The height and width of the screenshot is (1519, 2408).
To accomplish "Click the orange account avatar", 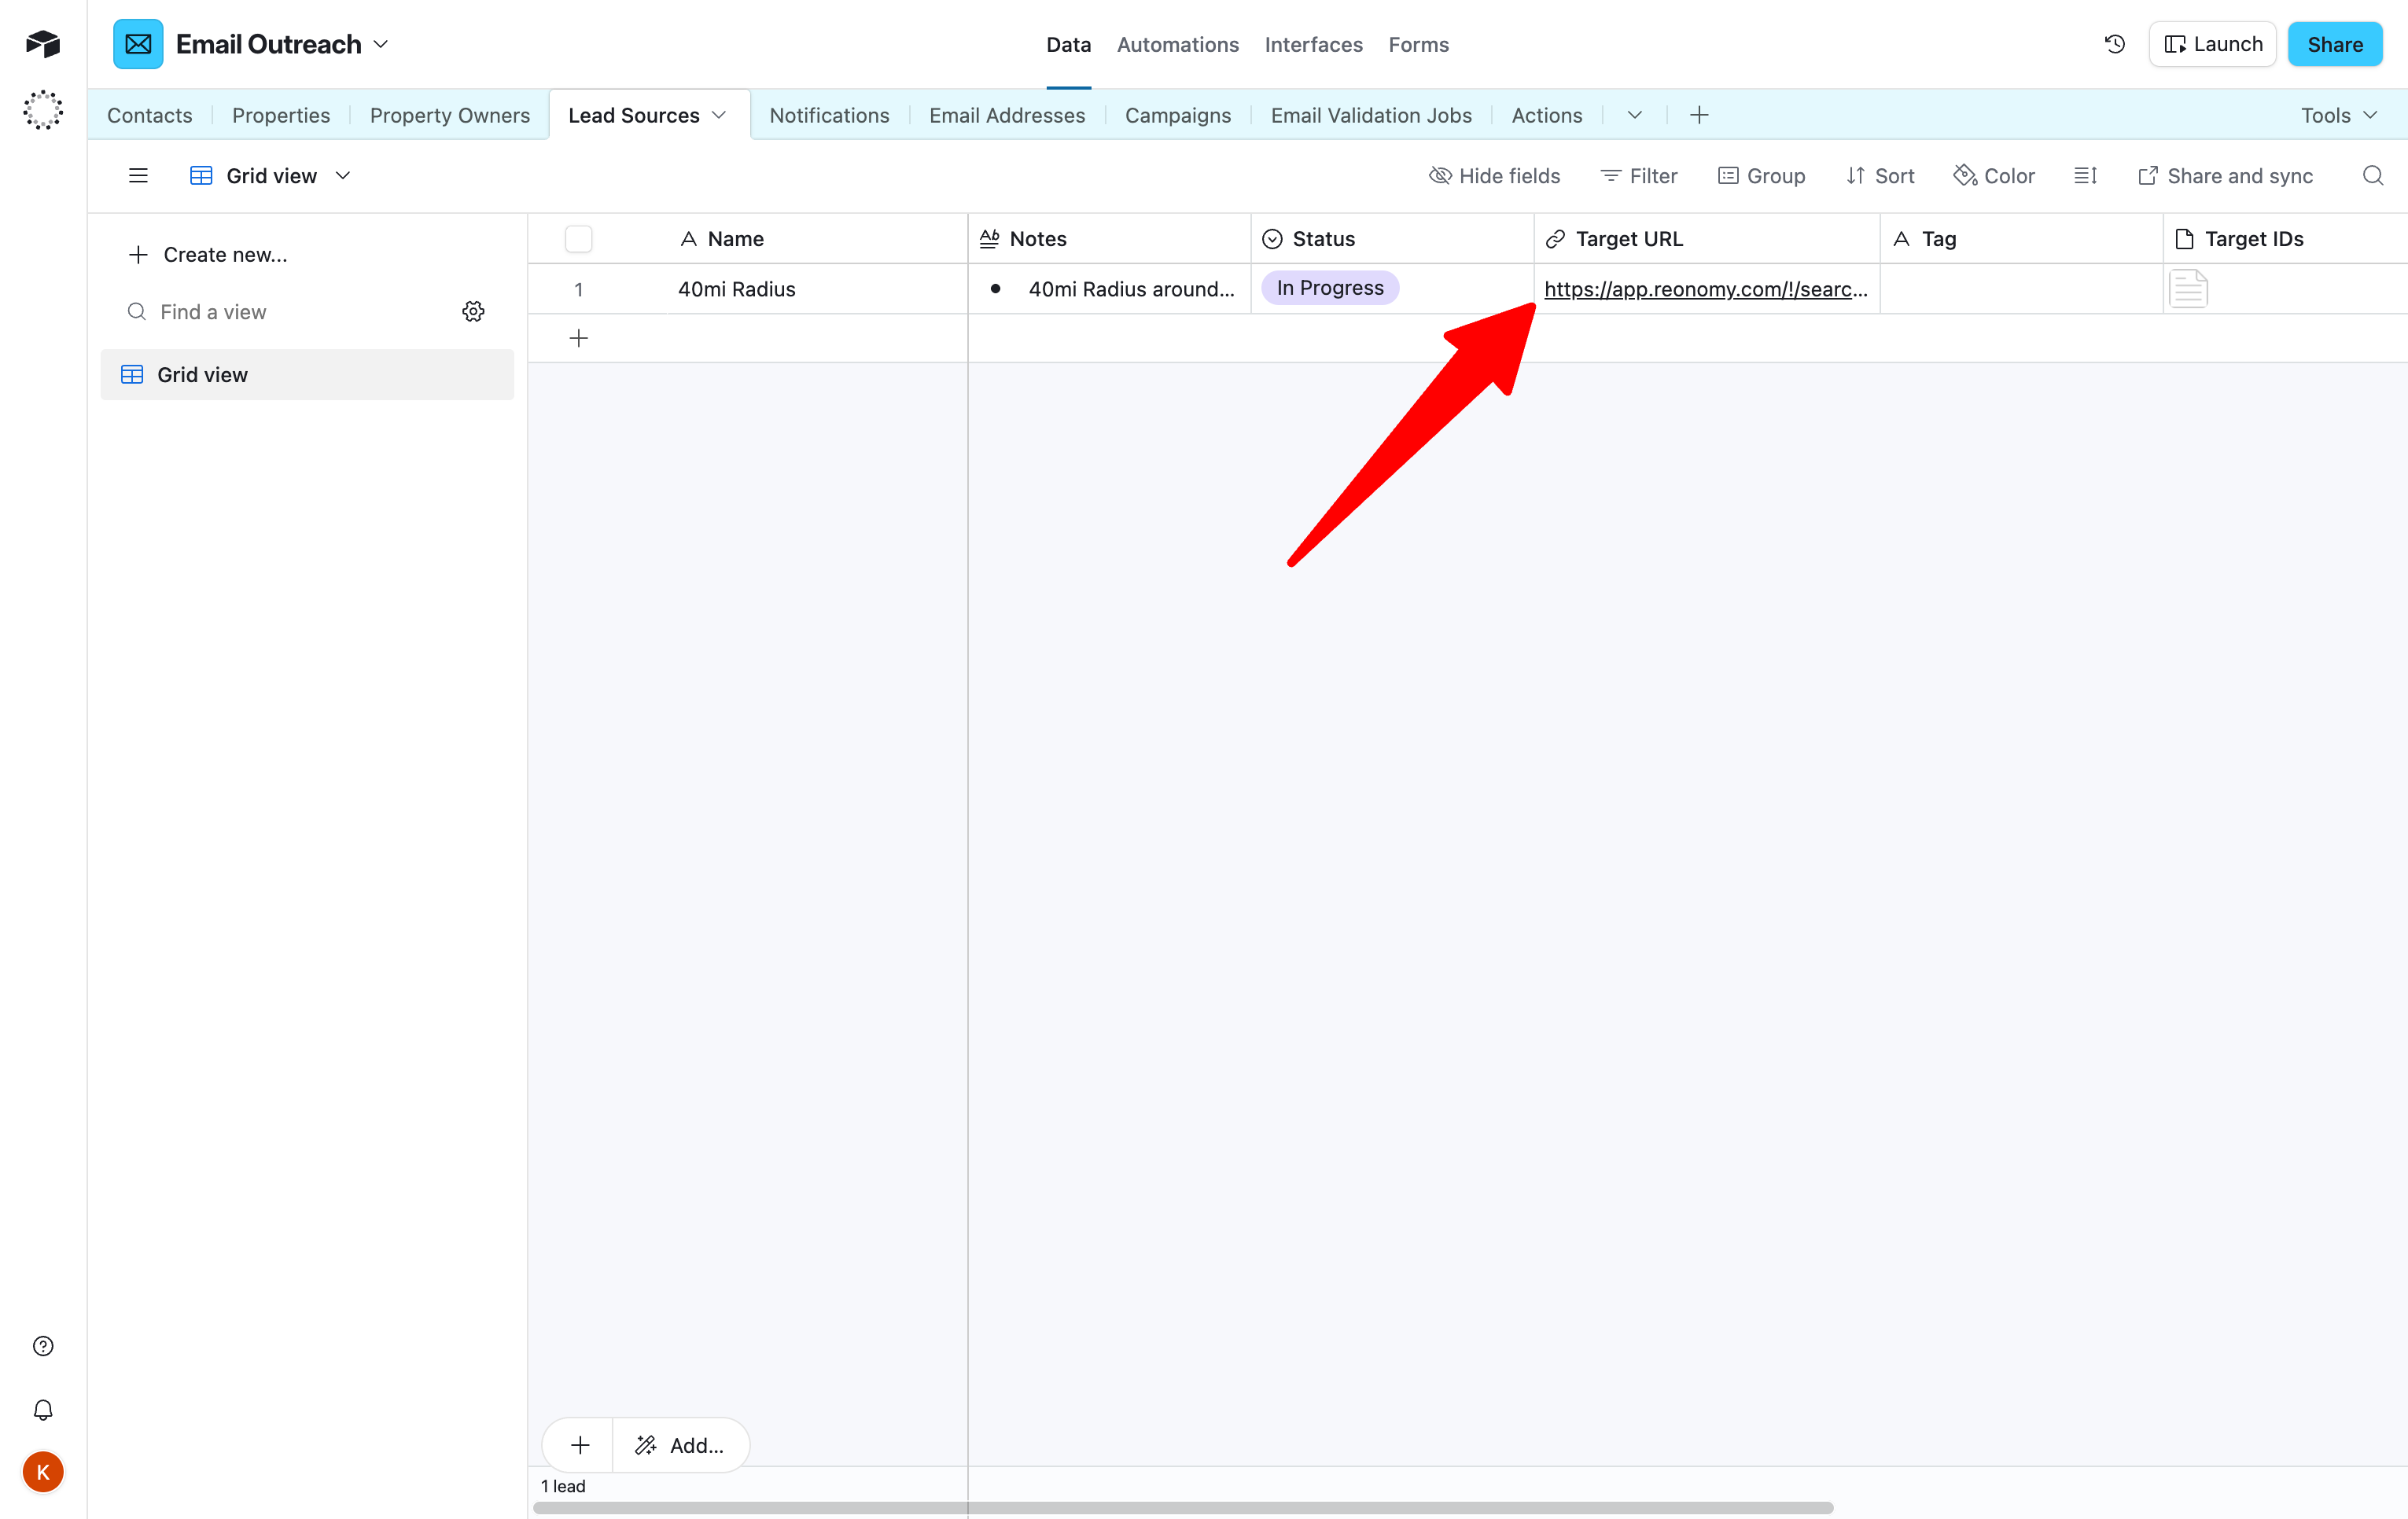I will (x=42, y=1472).
